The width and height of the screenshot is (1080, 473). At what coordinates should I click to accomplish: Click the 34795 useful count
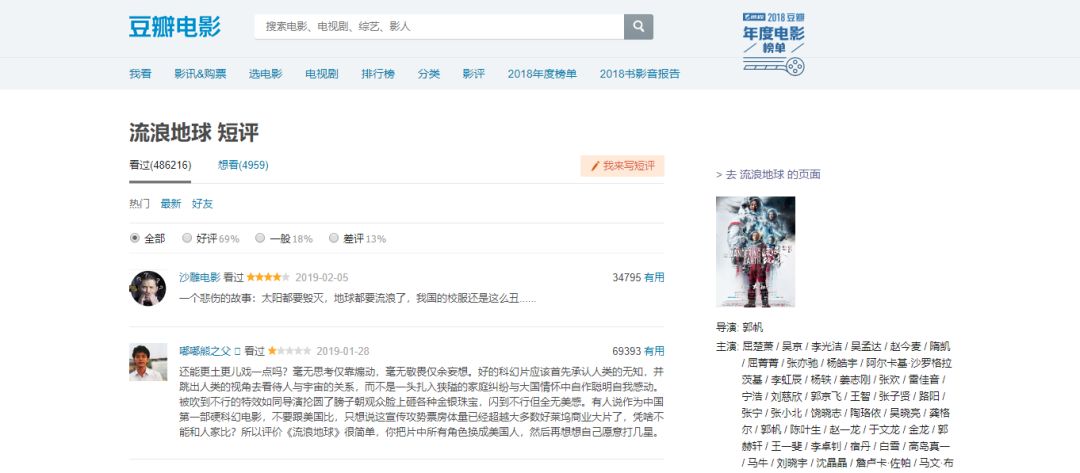pos(626,277)
